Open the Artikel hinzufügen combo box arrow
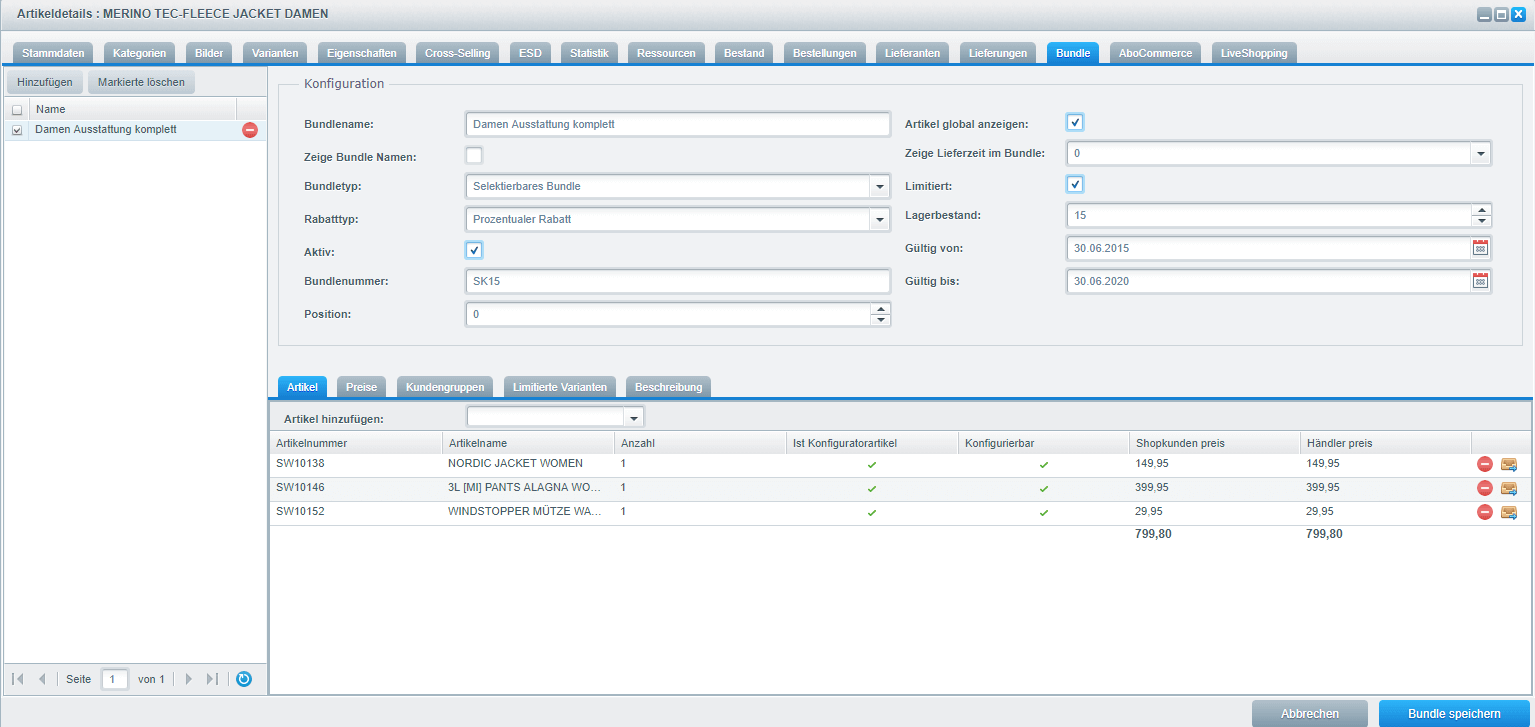The width and height of the screenshot is (1535, 727). 634,418
